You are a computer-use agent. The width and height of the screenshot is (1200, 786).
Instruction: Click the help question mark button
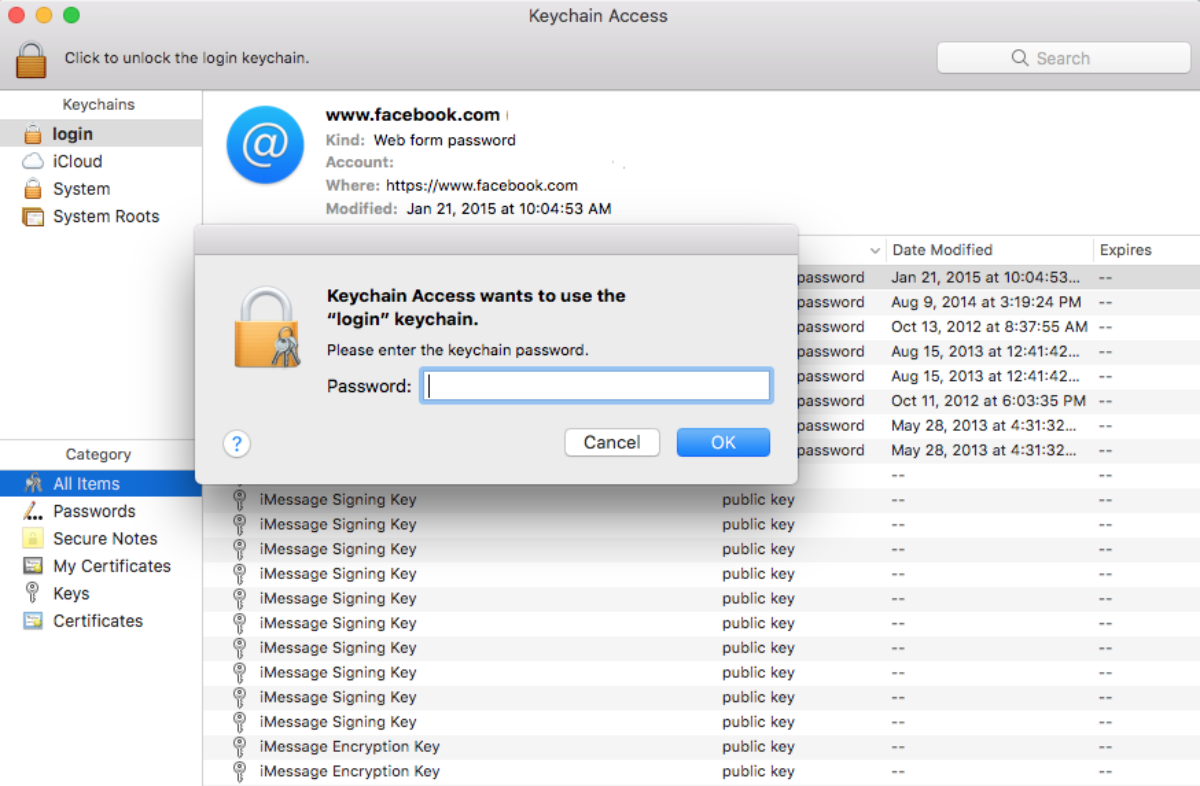[x=236, y=443]
